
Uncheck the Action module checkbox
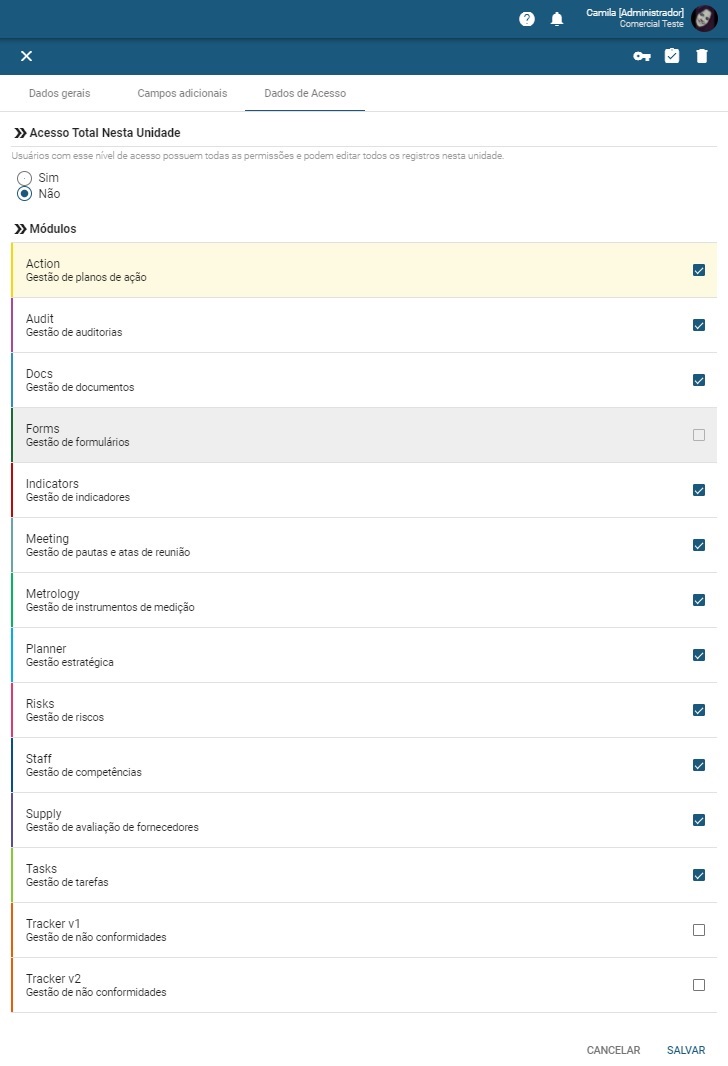[x=699, y=270]
